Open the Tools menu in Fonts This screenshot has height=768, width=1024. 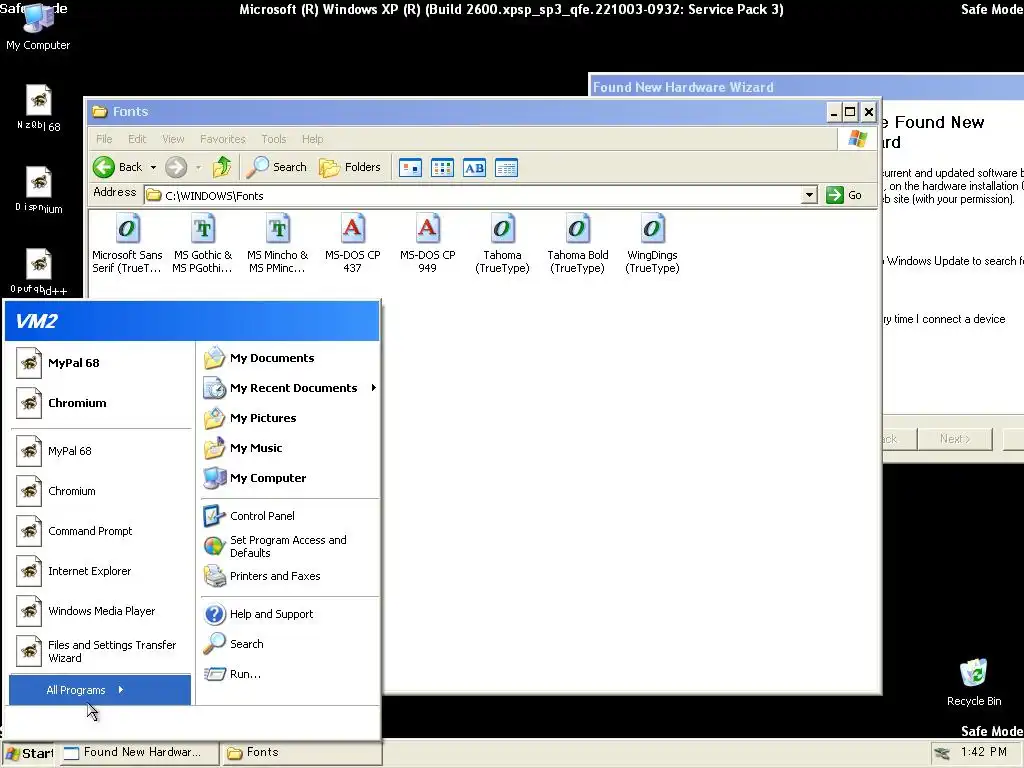[274, 139]
